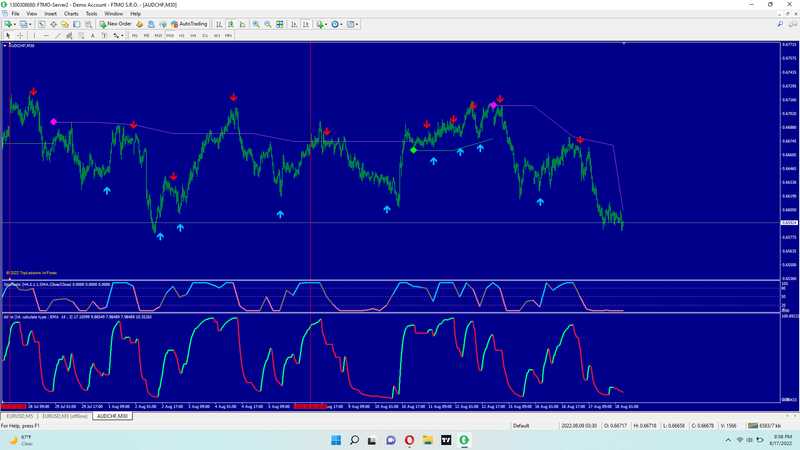800x450 pixels.
Task: Draw a vertical line object
Action: tap(34, 35)
